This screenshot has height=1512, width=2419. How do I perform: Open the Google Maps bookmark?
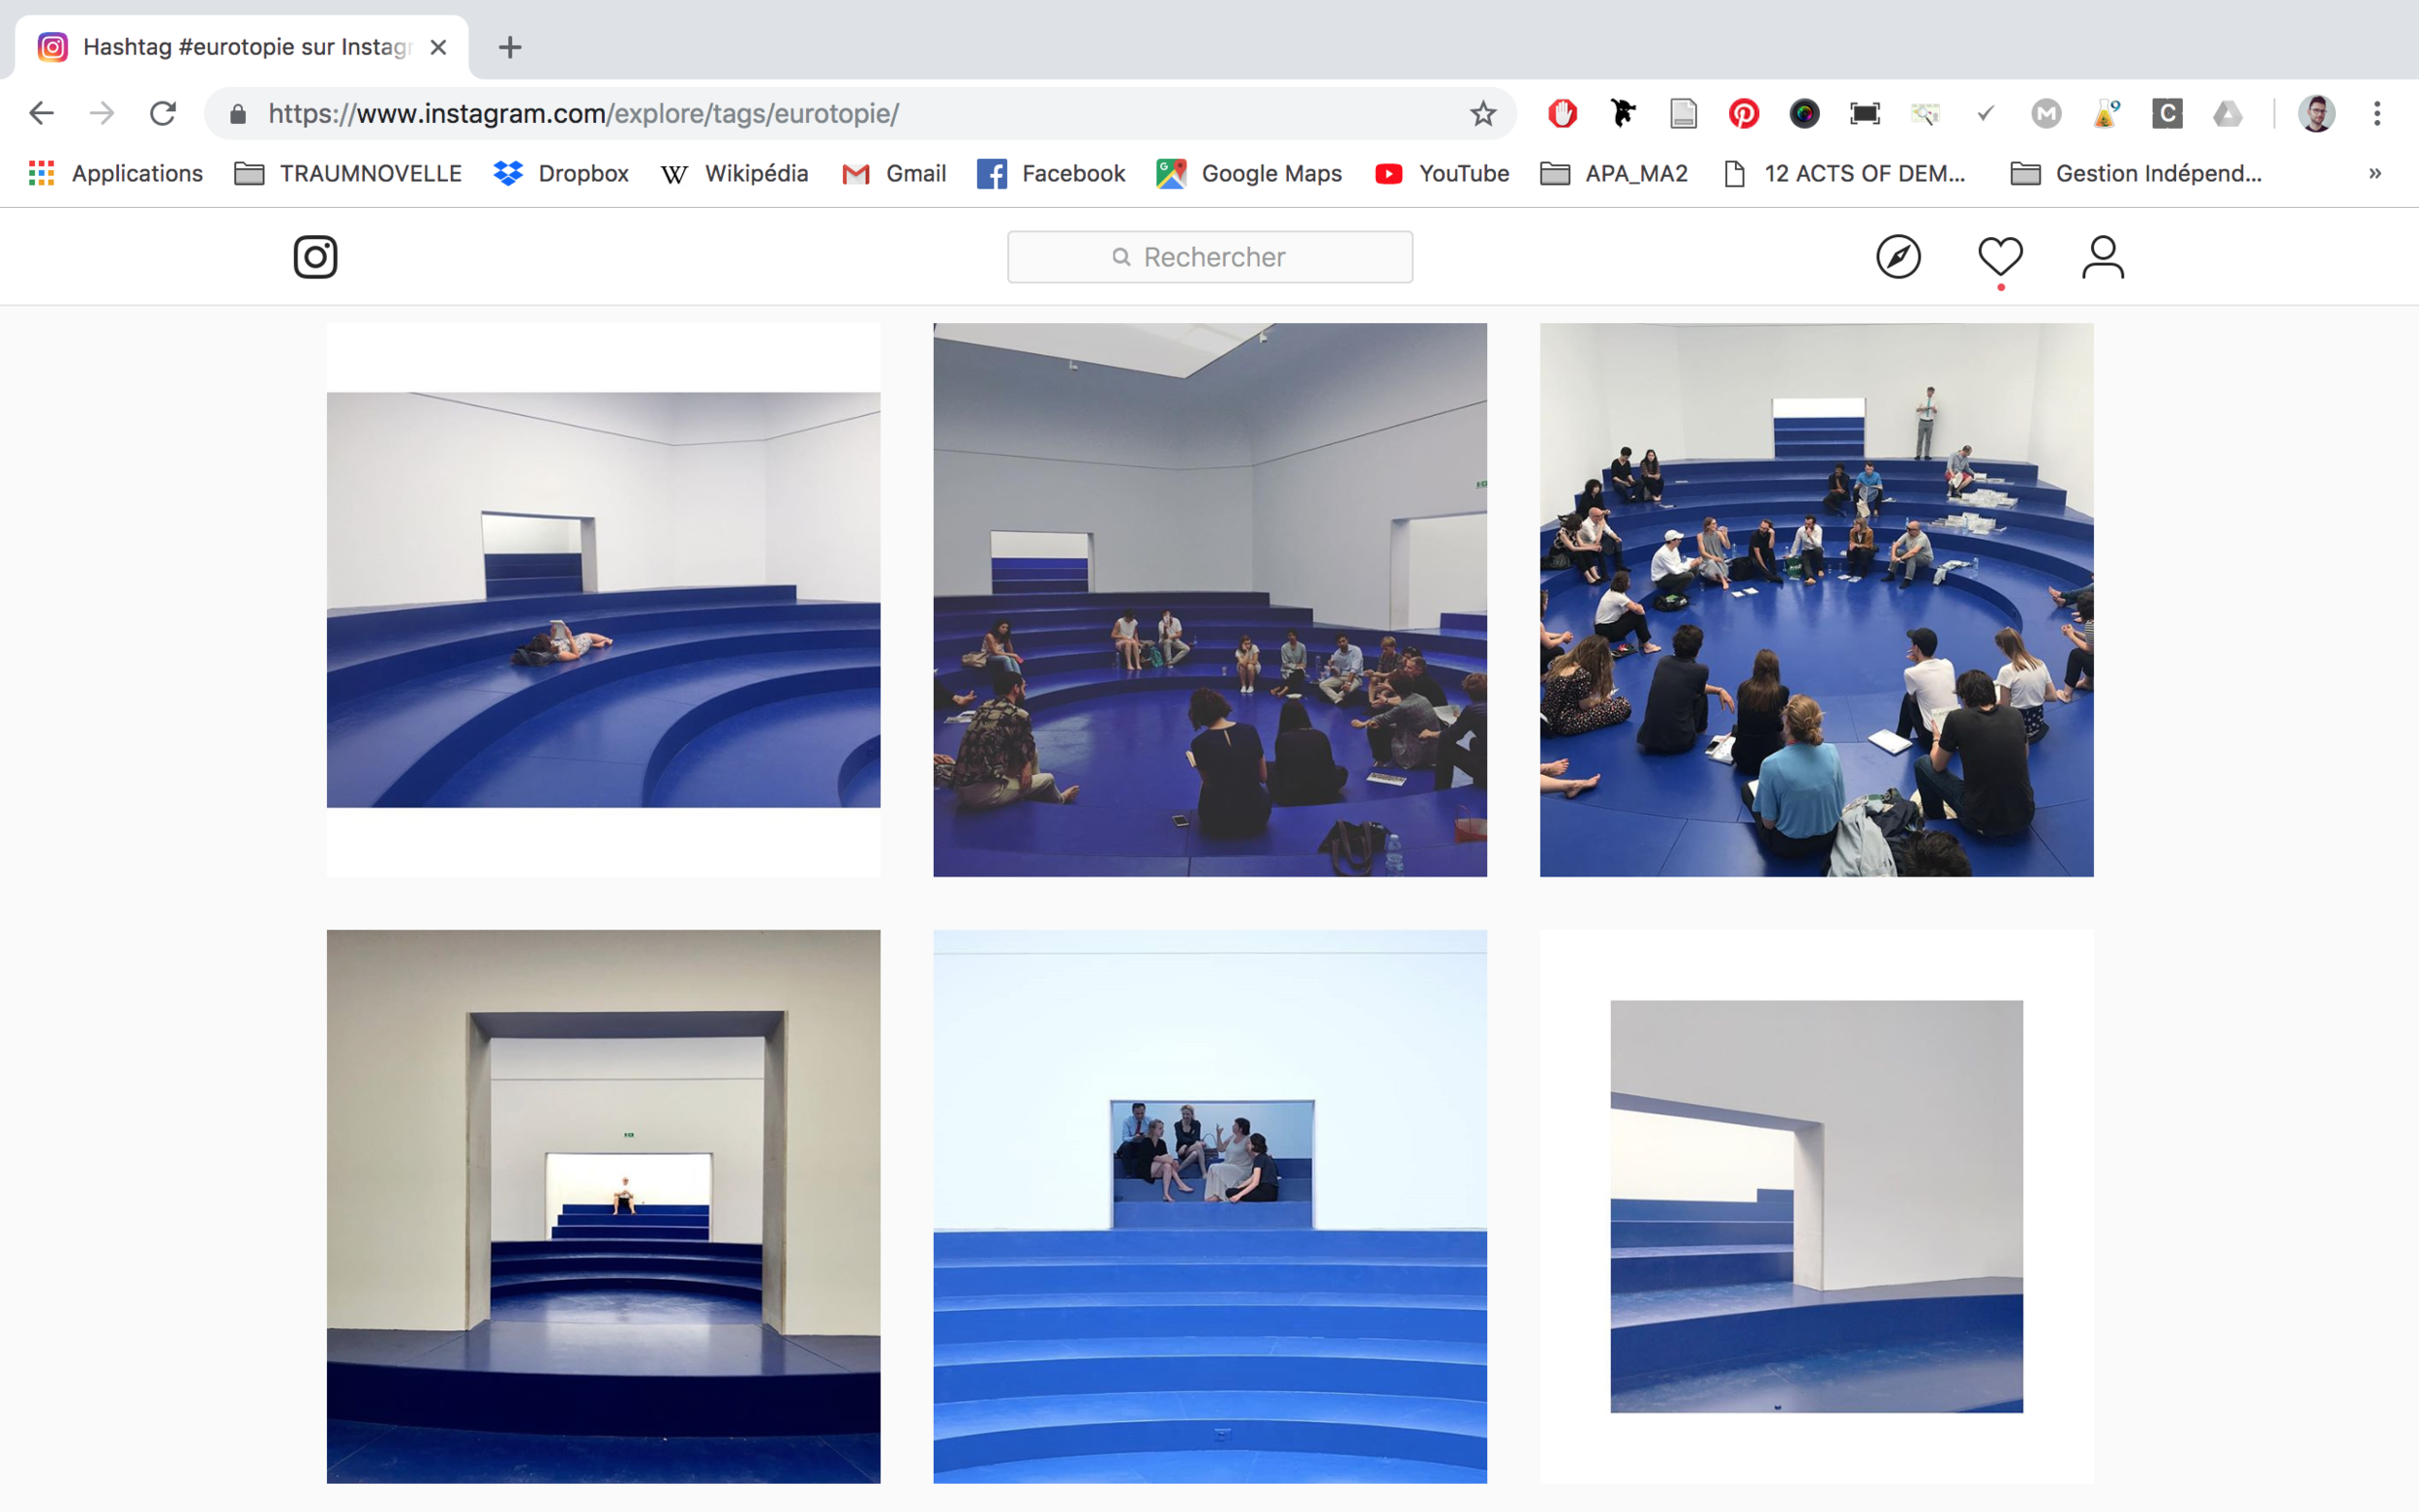point(1249,174)
